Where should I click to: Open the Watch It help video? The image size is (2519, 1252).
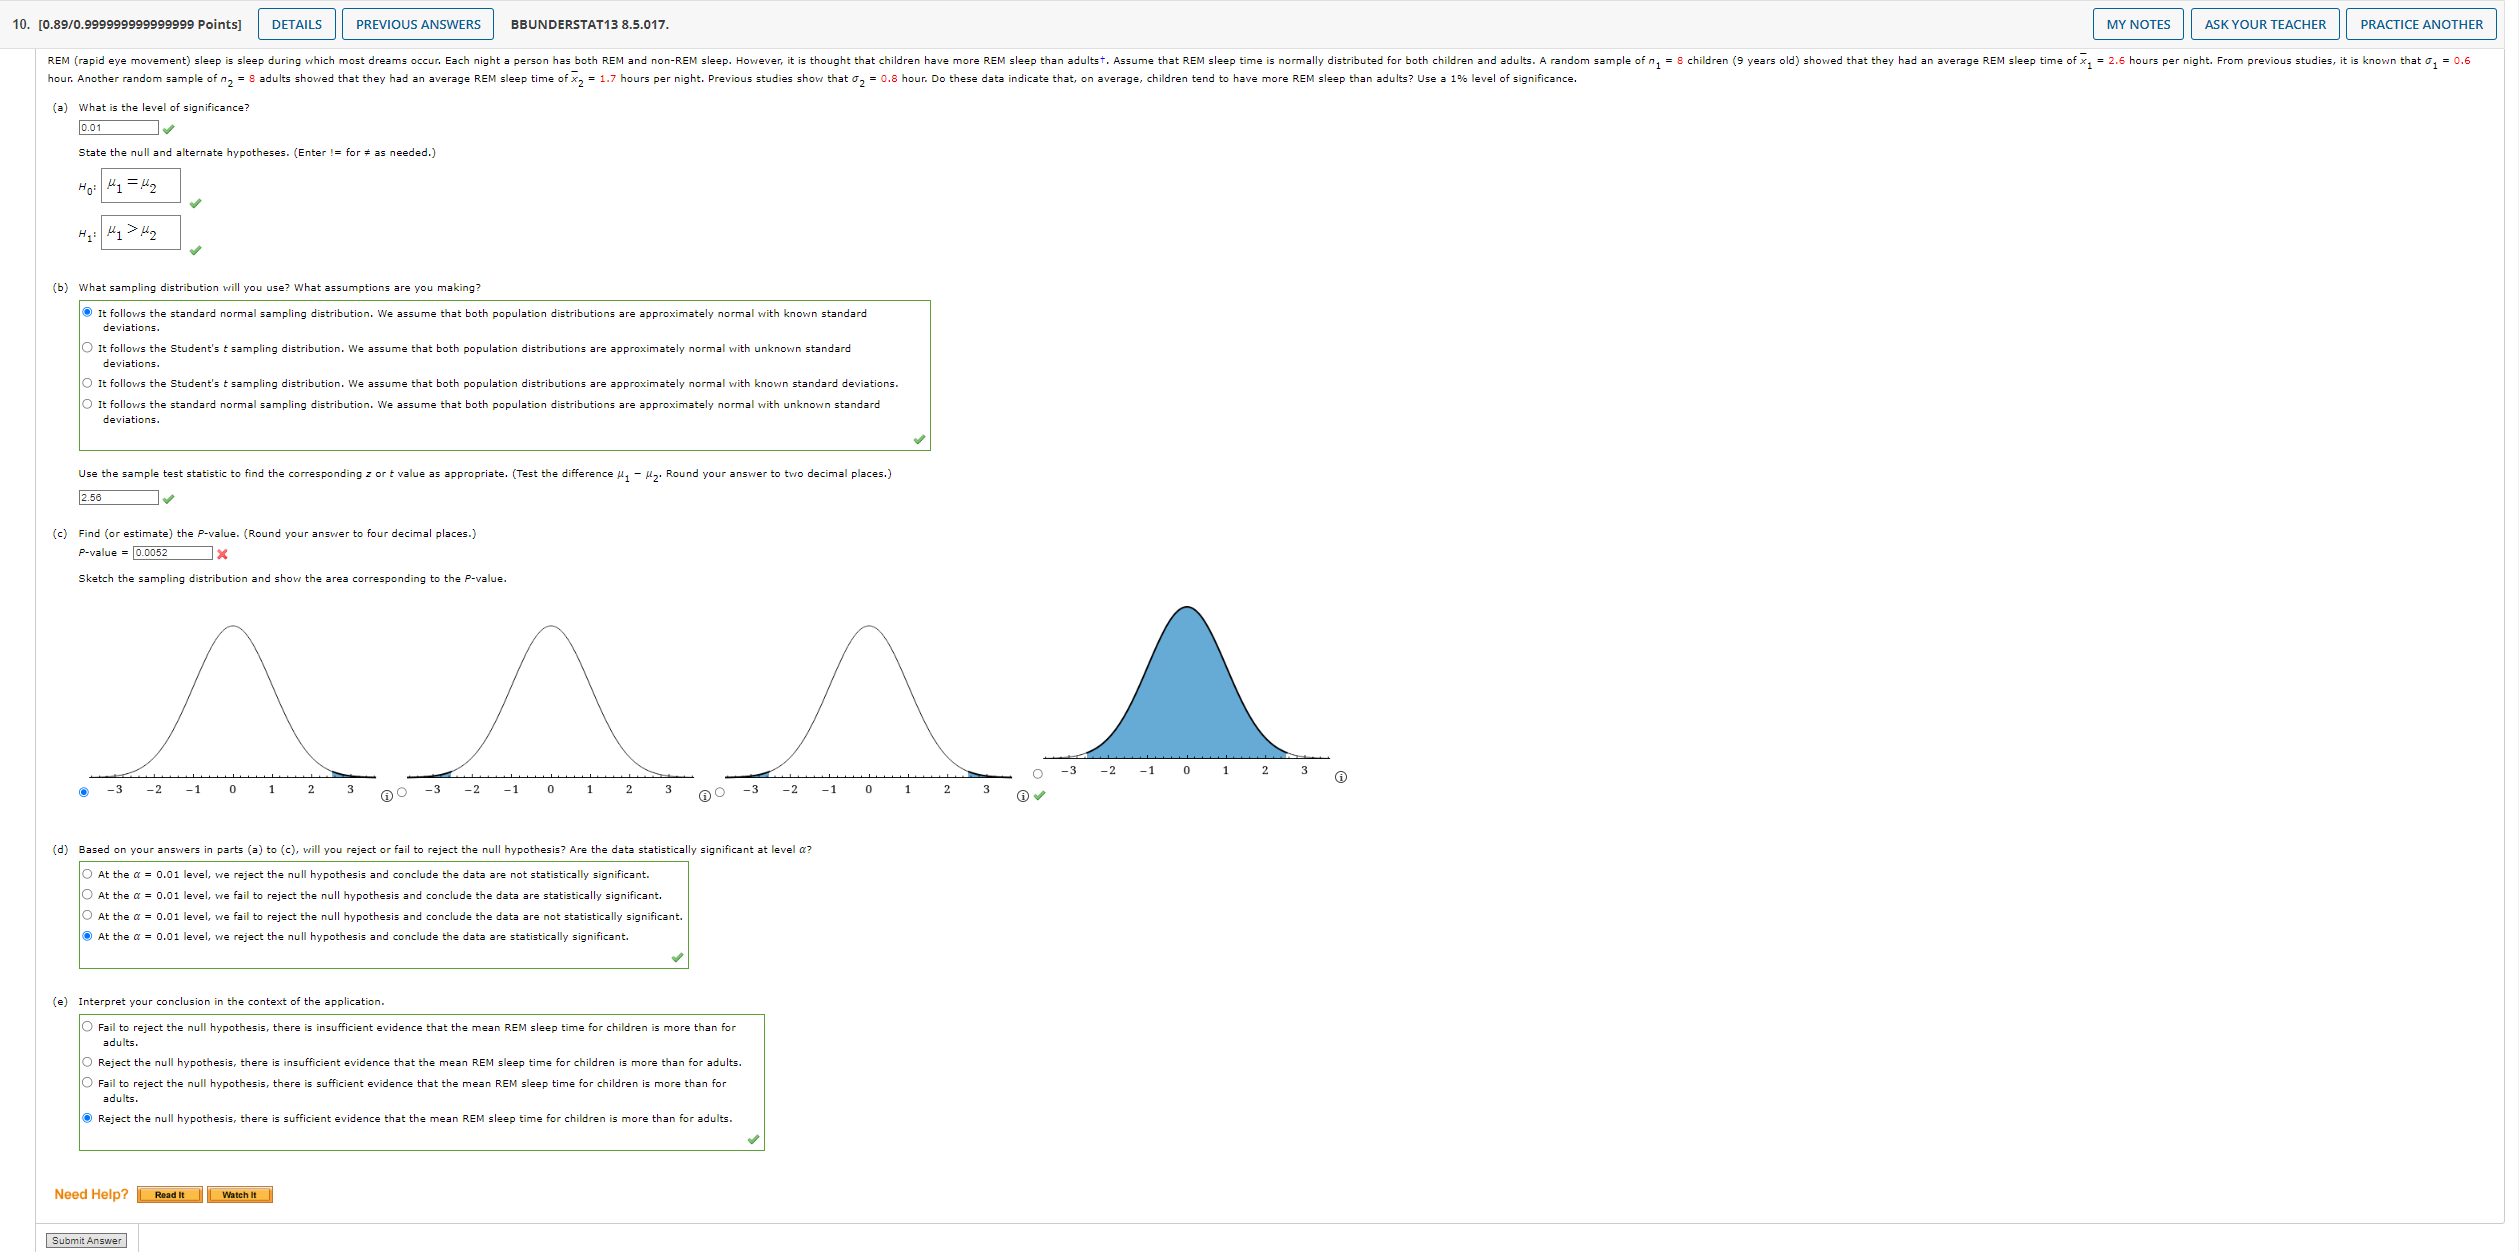pos(239,1194)
